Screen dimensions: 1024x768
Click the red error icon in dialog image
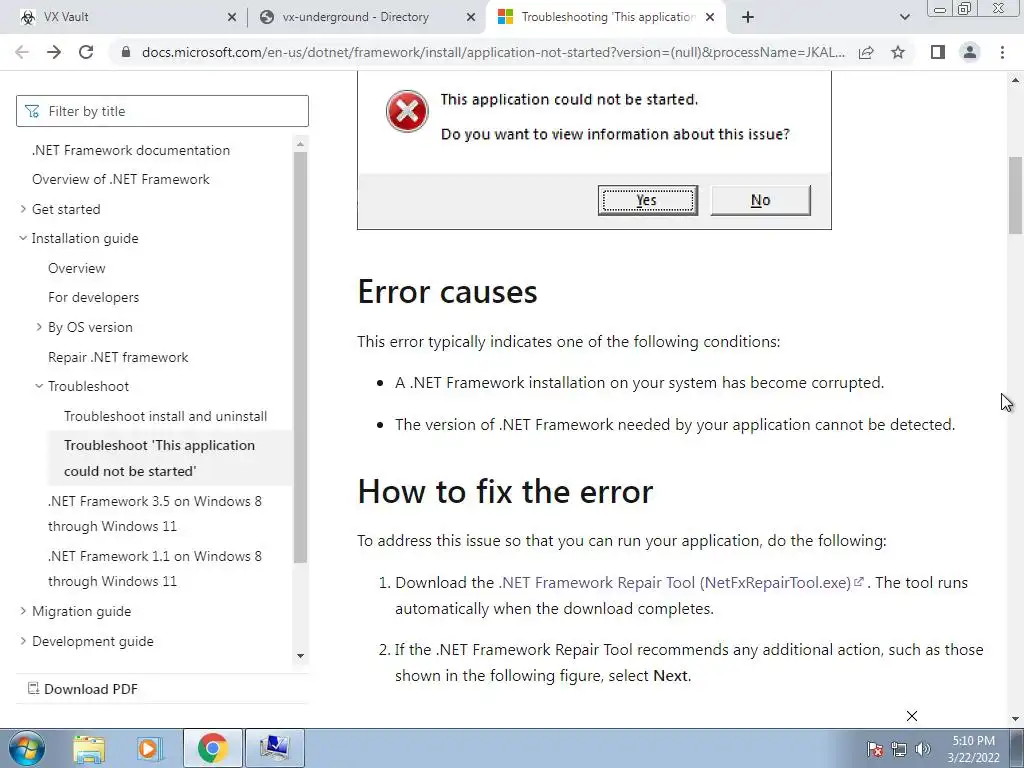[x=407, y=111]
